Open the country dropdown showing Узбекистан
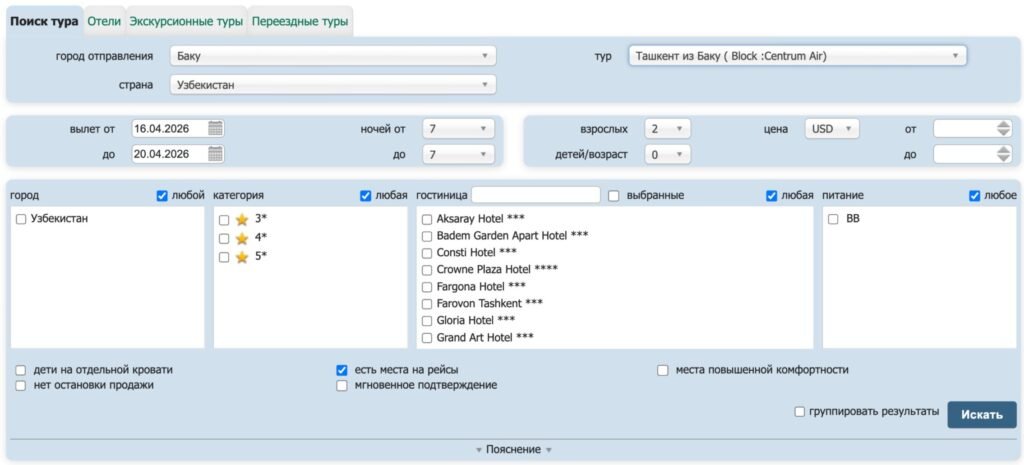The image size is (1024, 465). click(333, 85)
